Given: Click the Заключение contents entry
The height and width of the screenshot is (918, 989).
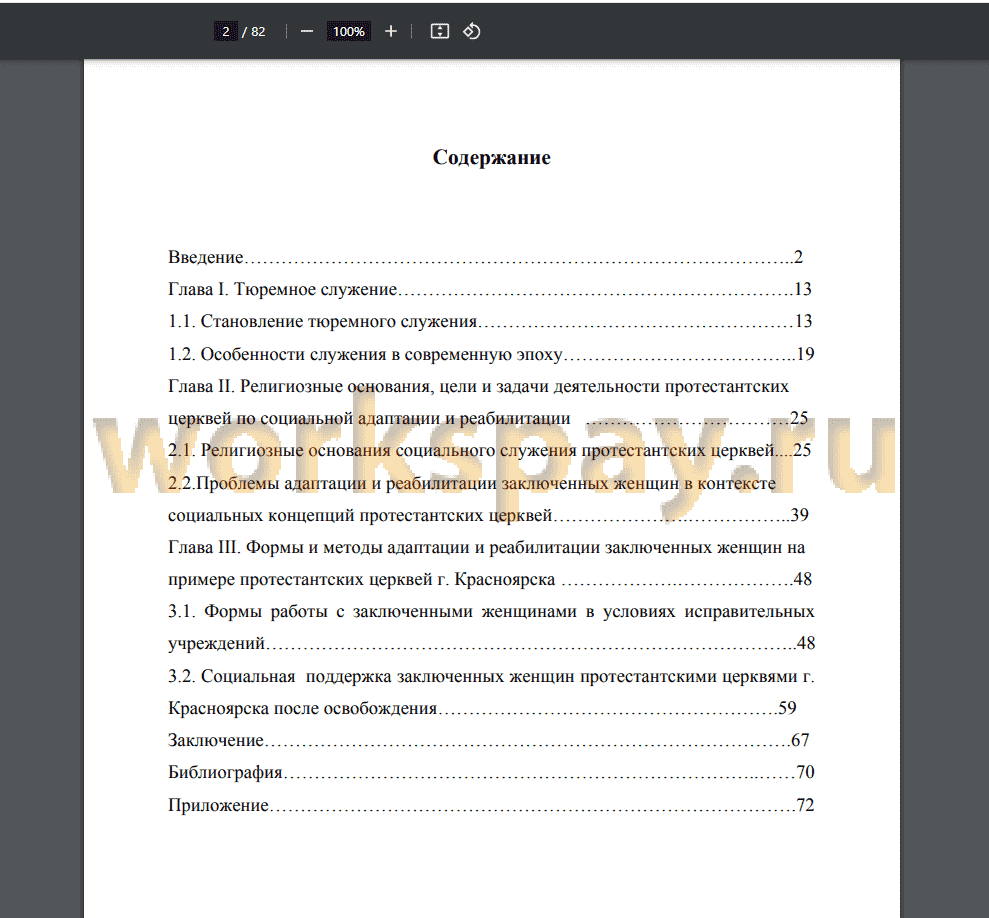Looking at the screenshot, I should tap(488, 740).
